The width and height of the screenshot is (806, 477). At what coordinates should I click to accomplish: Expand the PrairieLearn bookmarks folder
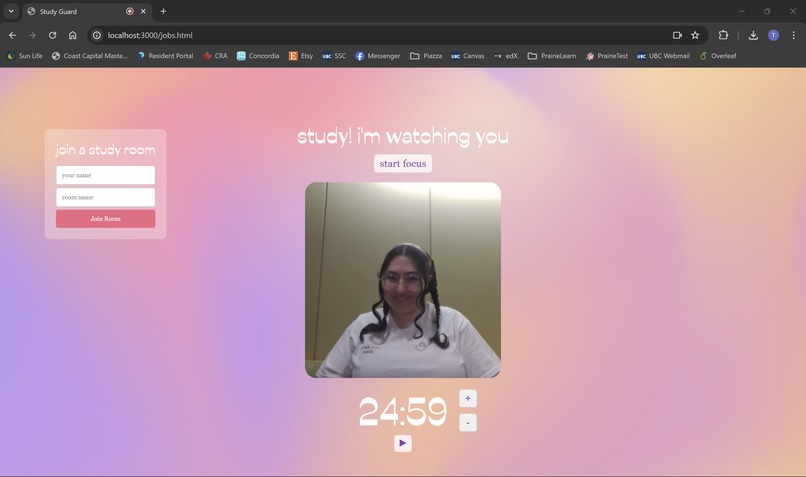[x=552, y=56]
